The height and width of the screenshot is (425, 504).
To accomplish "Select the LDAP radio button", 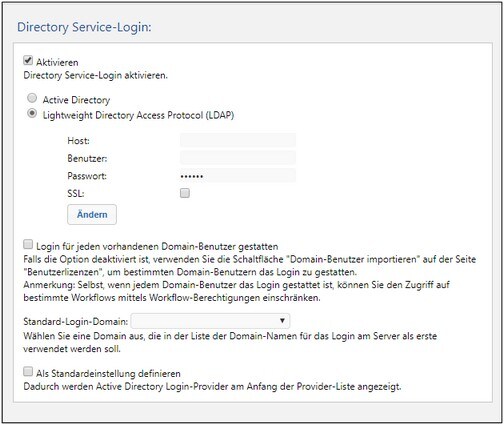I will (x=32, y=114).
